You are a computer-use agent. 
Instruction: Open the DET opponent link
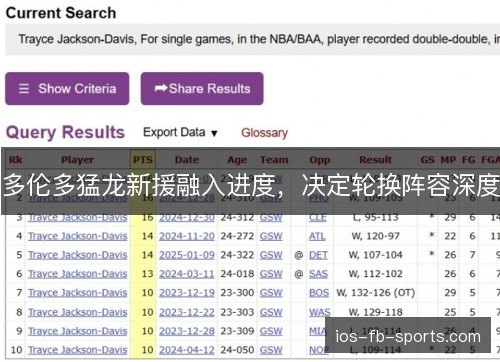tap(318, 255)
